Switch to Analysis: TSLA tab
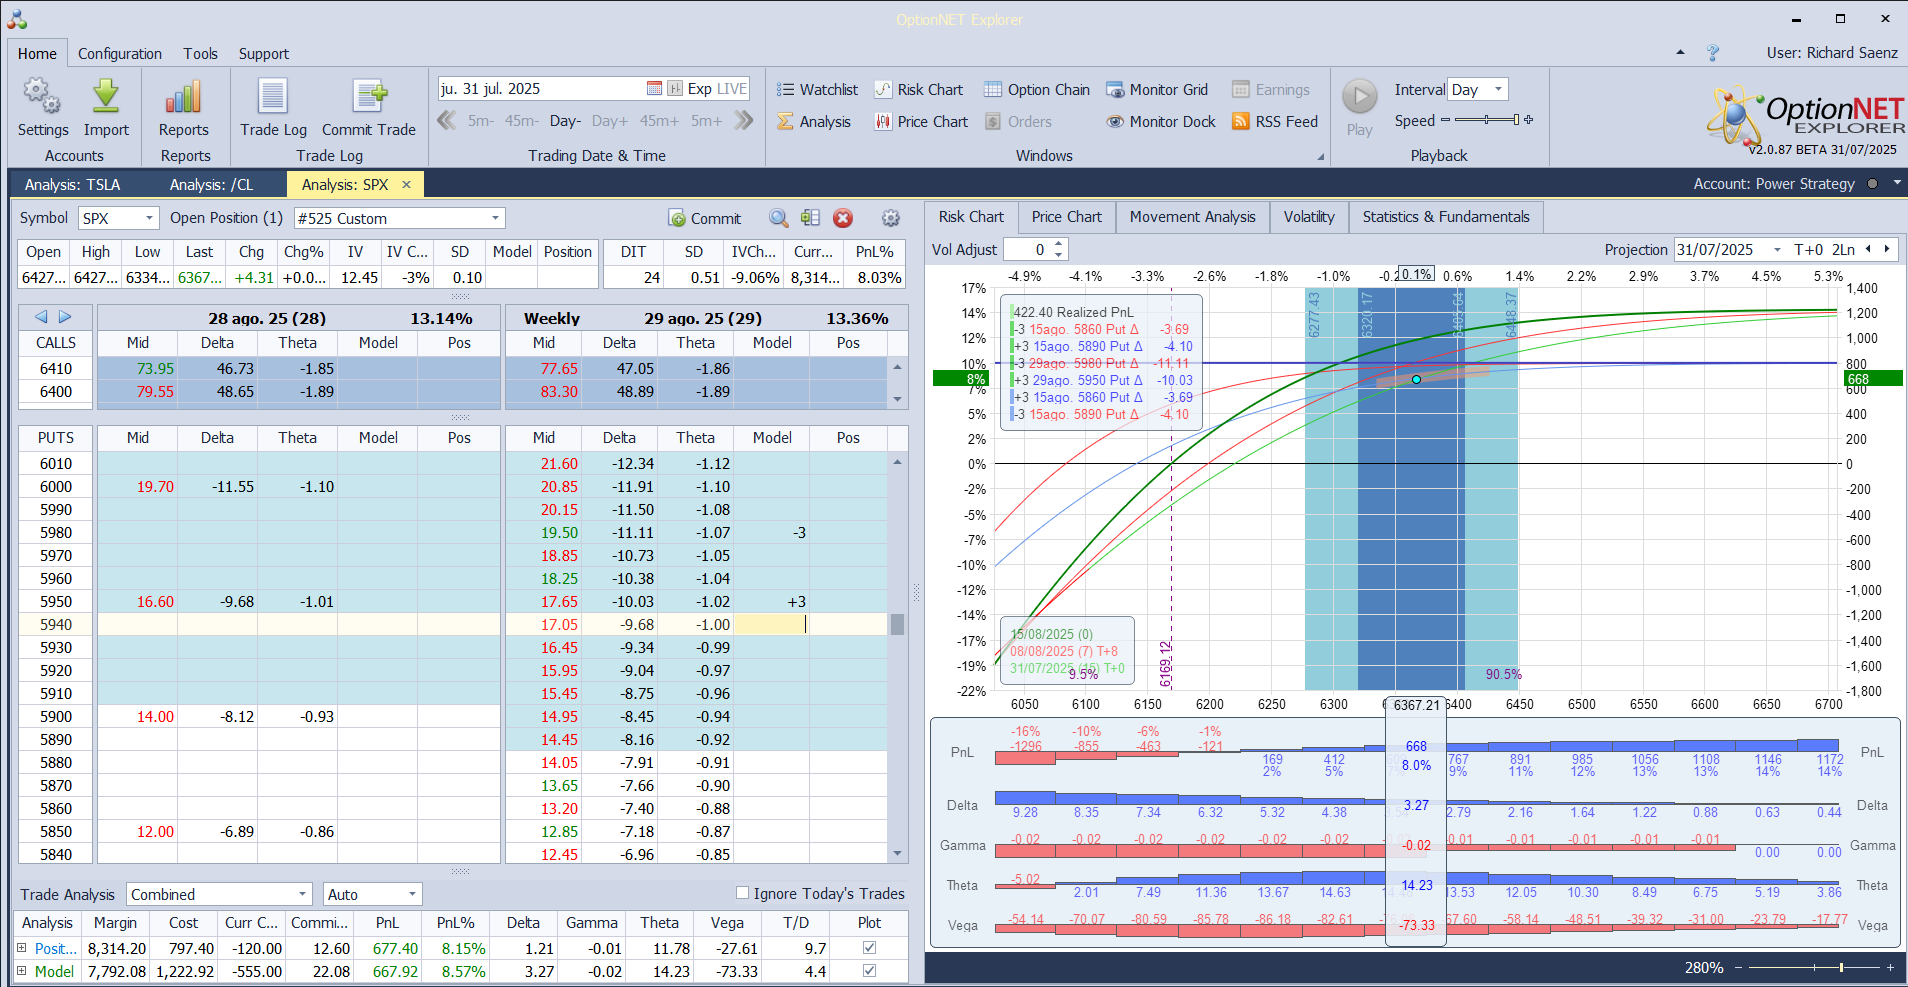 point(72,184)
